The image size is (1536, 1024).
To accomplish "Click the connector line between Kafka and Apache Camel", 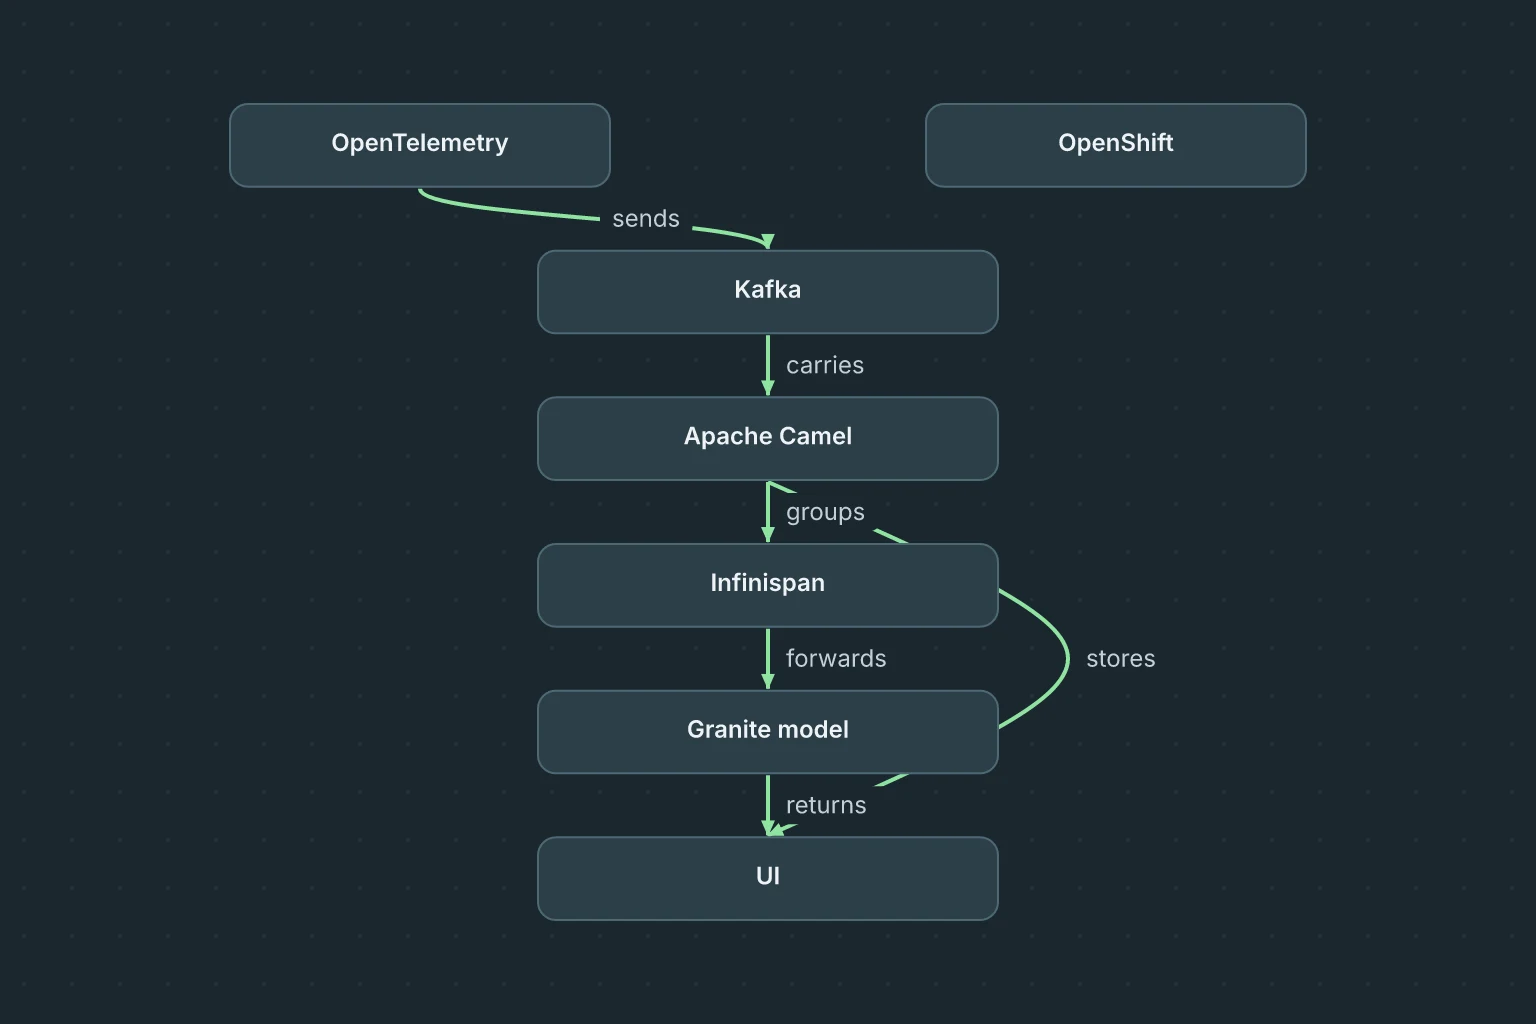I will click(x=768, y=359).
